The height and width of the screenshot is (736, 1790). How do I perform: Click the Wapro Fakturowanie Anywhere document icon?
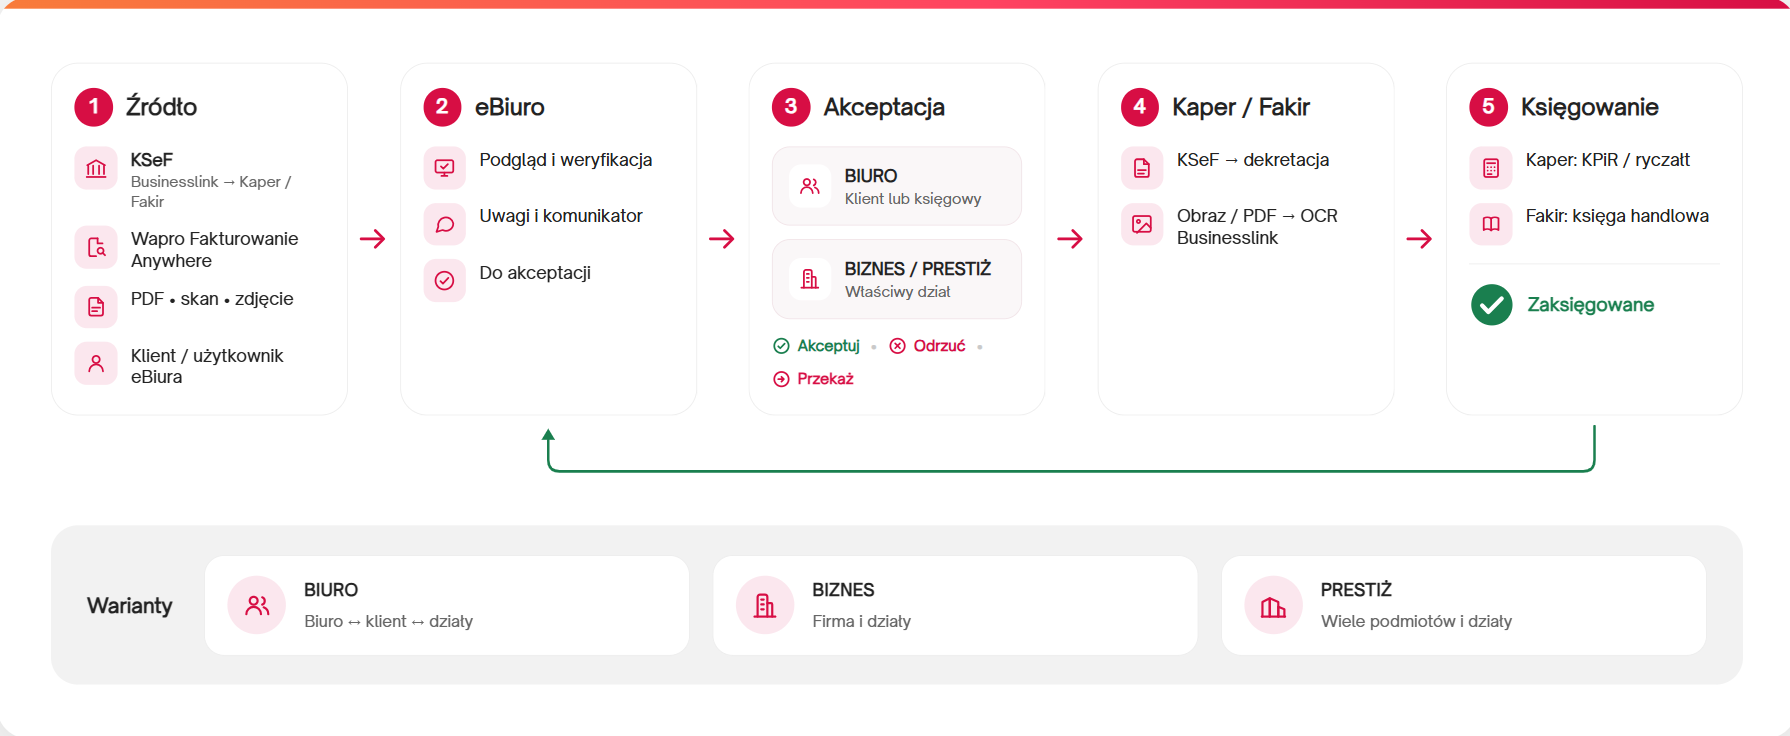coord(96,247)
